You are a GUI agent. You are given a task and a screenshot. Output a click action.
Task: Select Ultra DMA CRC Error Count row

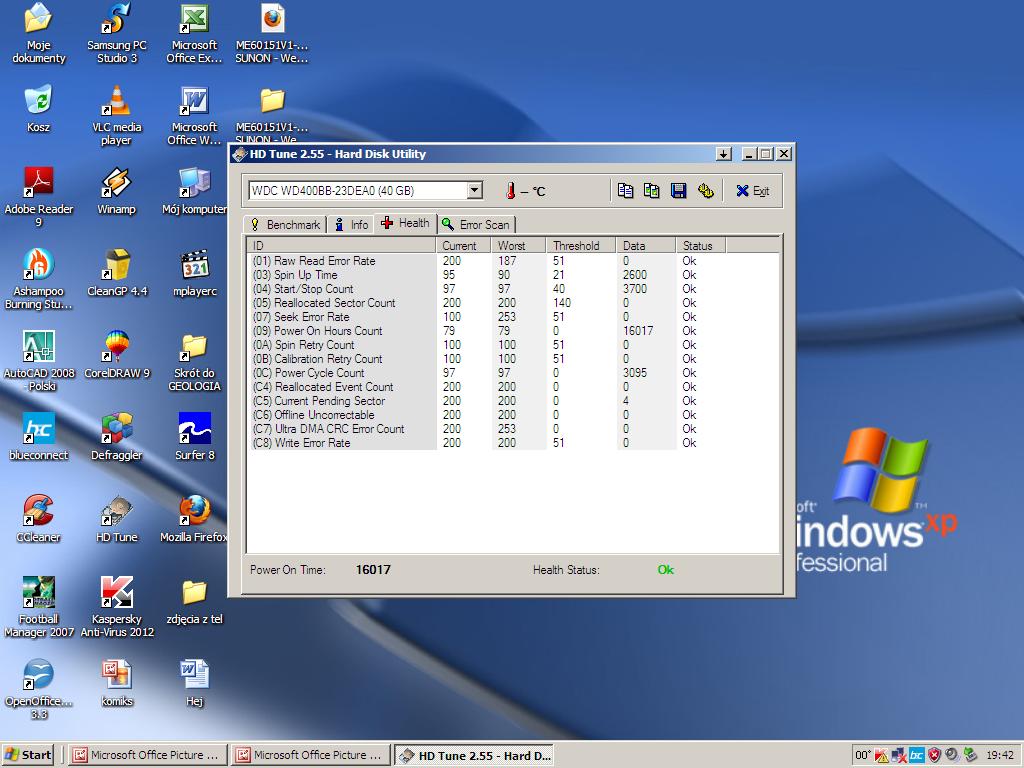tap(513, 429)
